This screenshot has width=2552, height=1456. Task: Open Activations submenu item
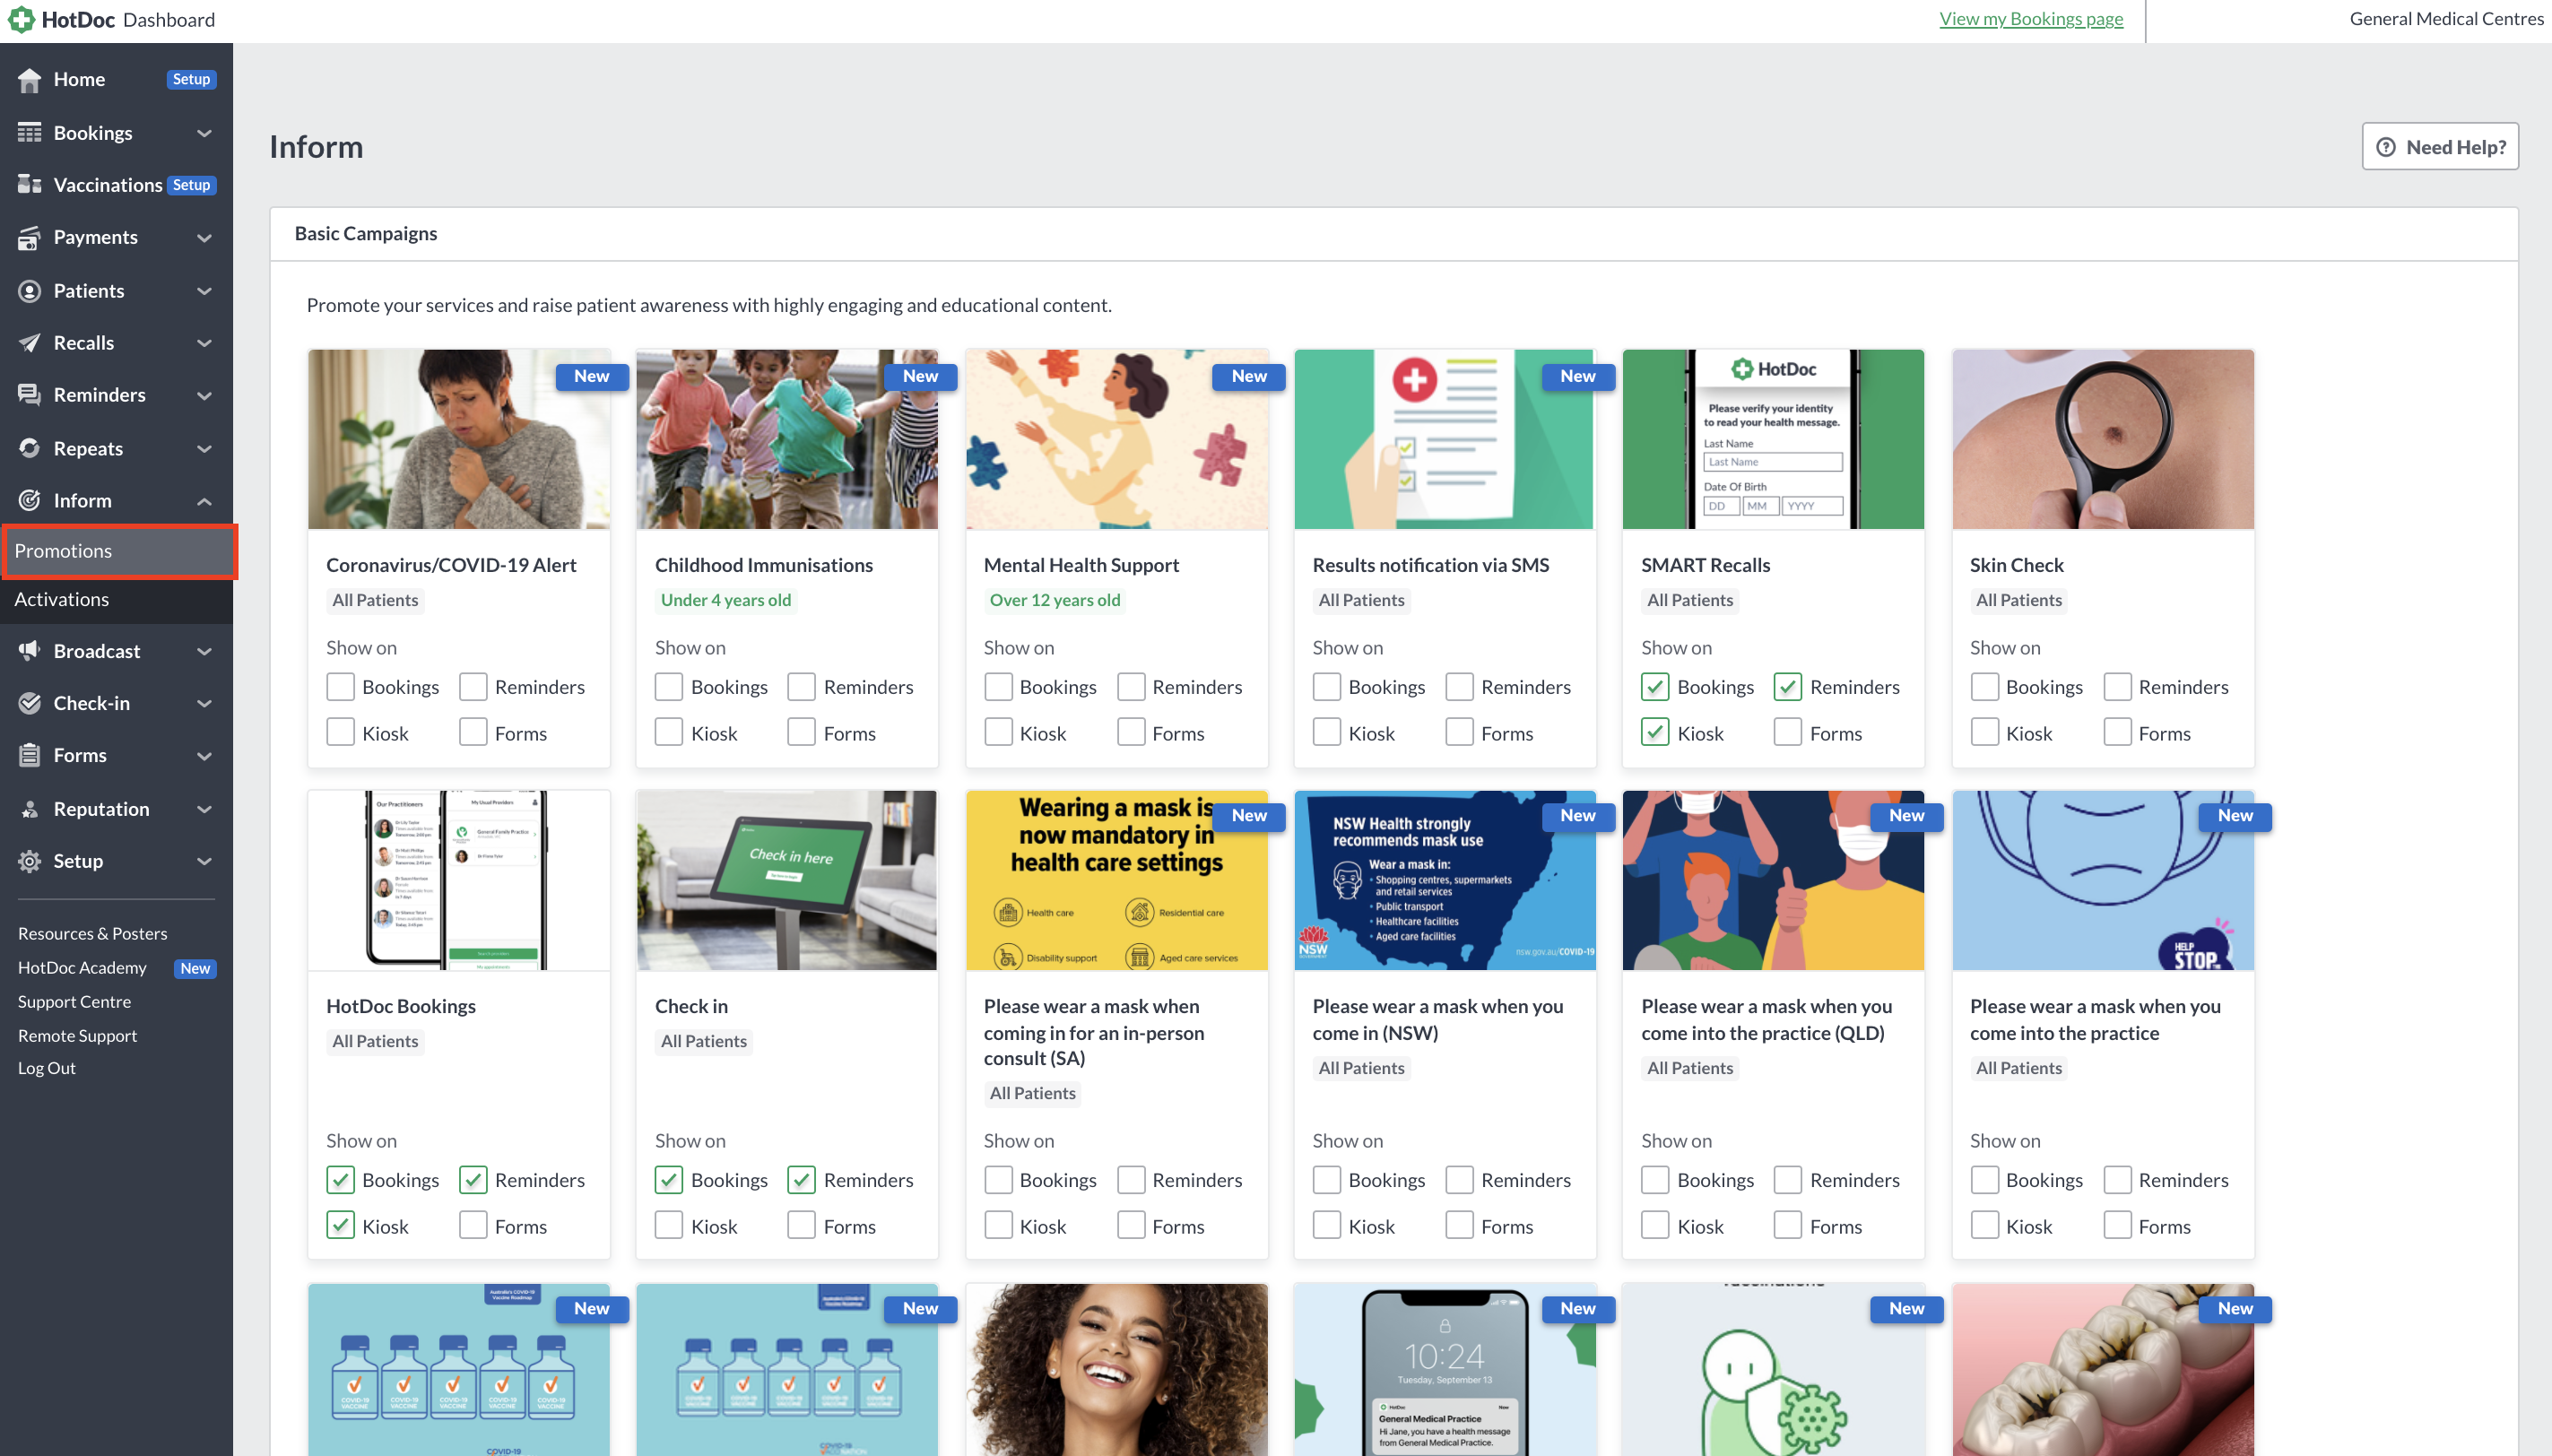(117, 599)
